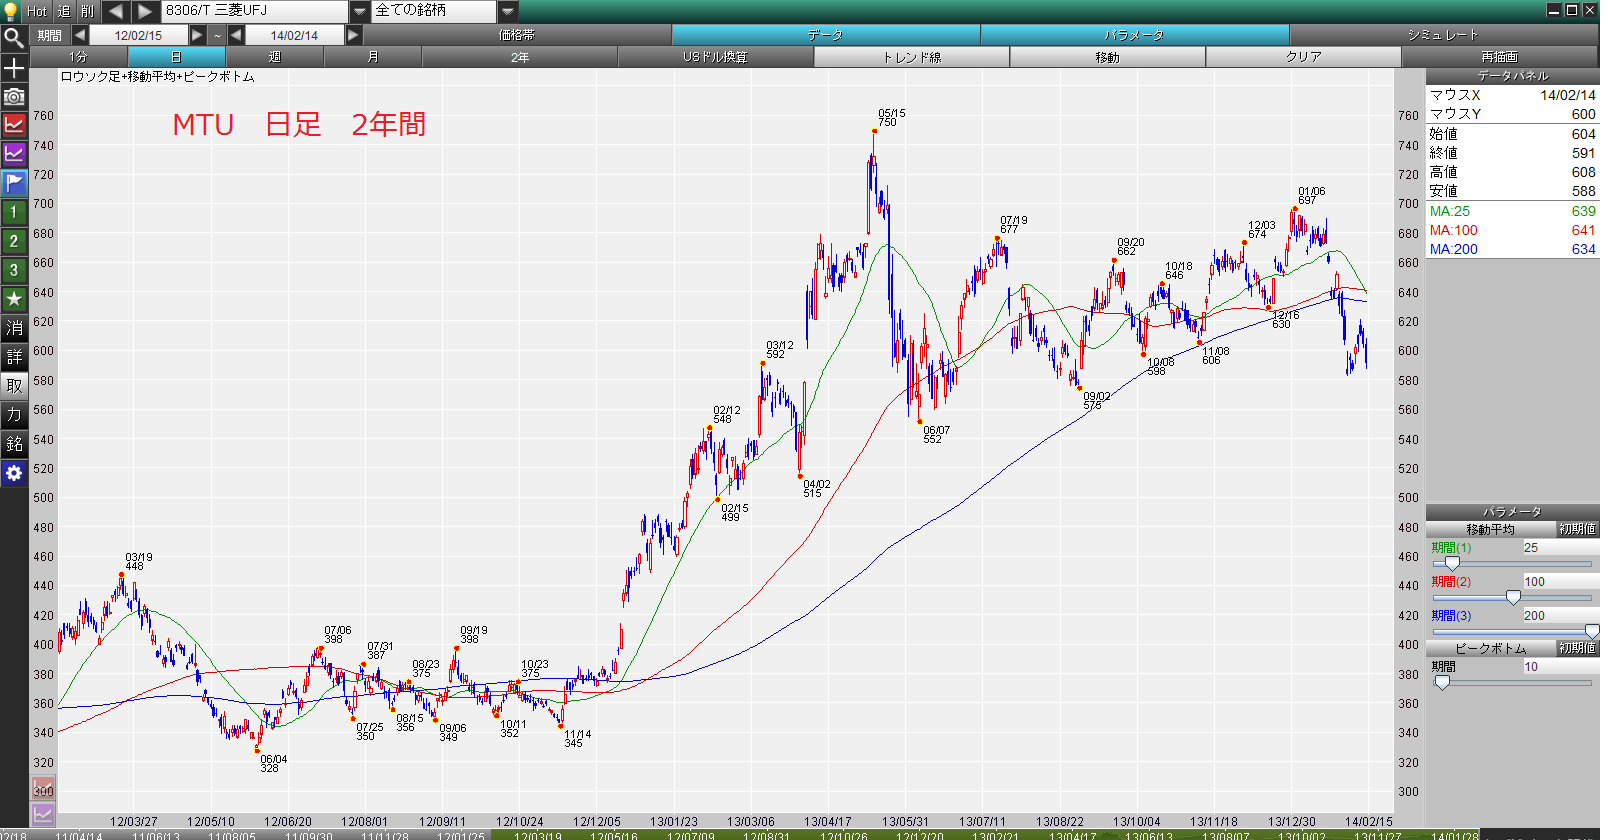Click the Hot button

pyautogui.click(x=37, y=11)
